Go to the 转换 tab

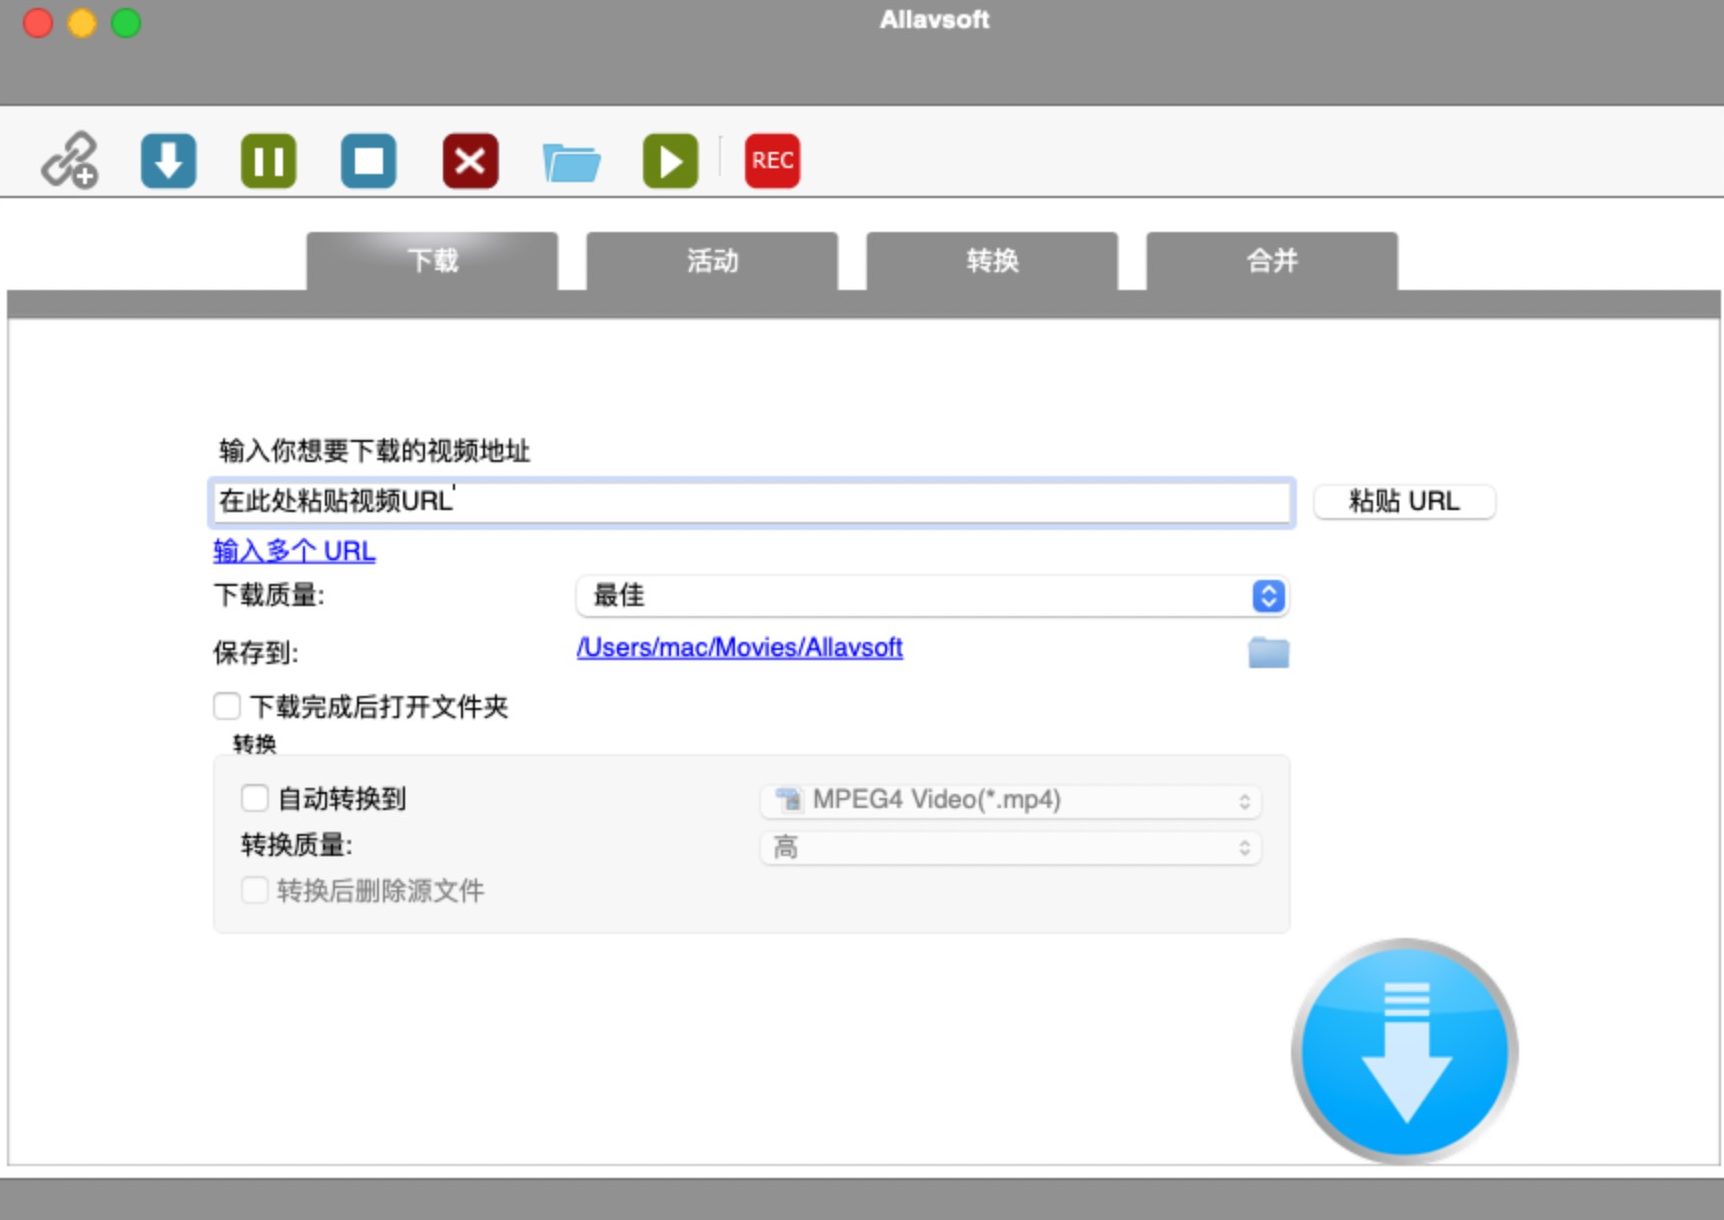tap(992, 261)
